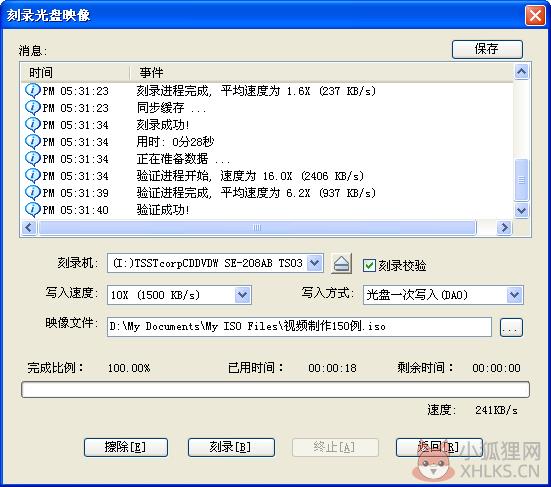Select the 同步缓存 ... message text
The image size is (551, 487).
click(x=171, y=108)
